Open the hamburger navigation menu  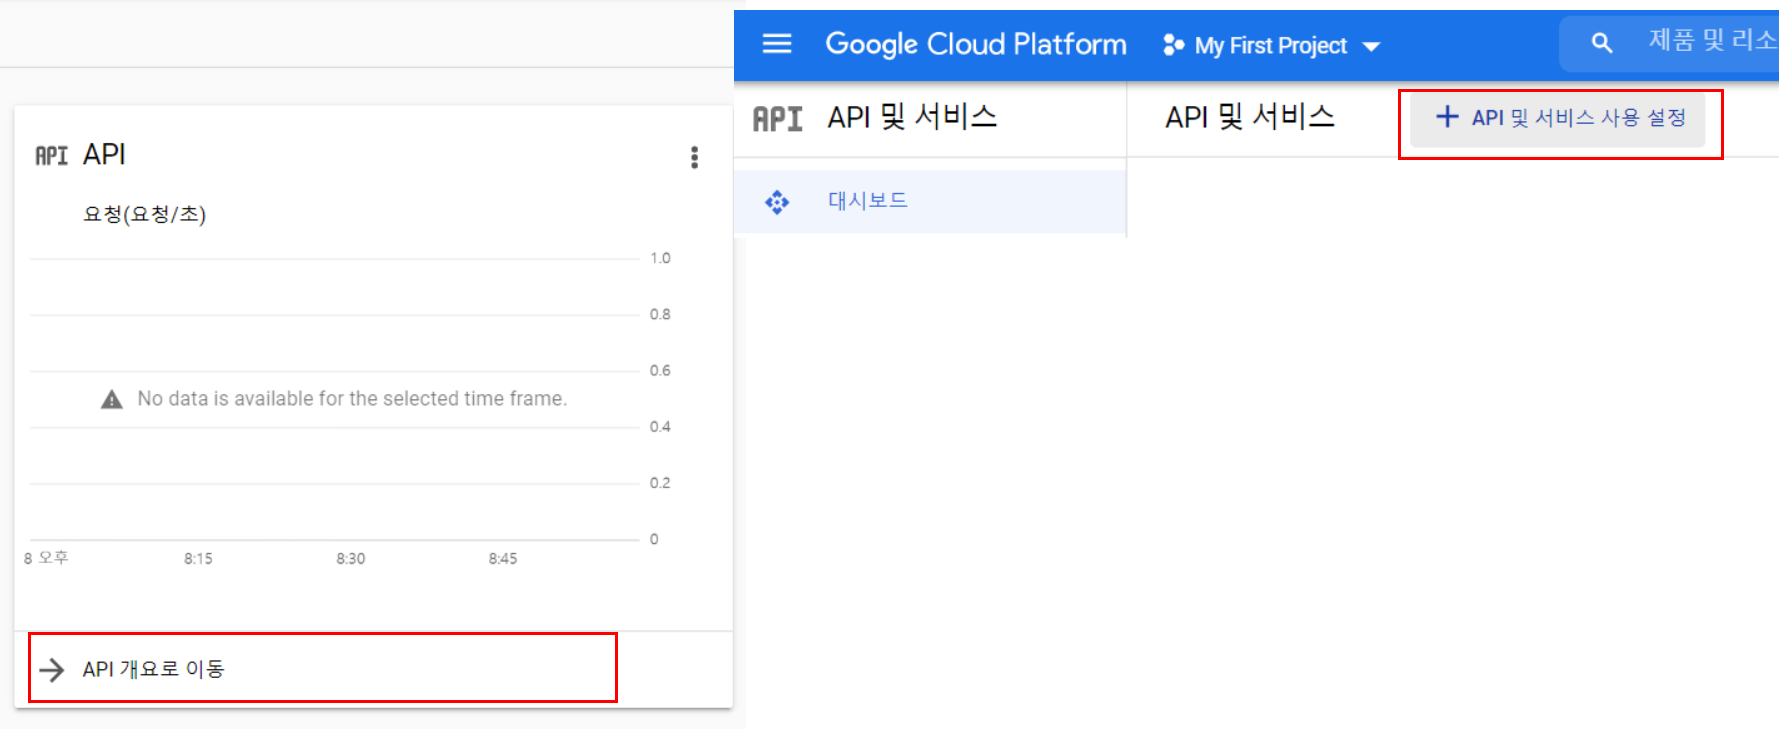pos(777,44)
